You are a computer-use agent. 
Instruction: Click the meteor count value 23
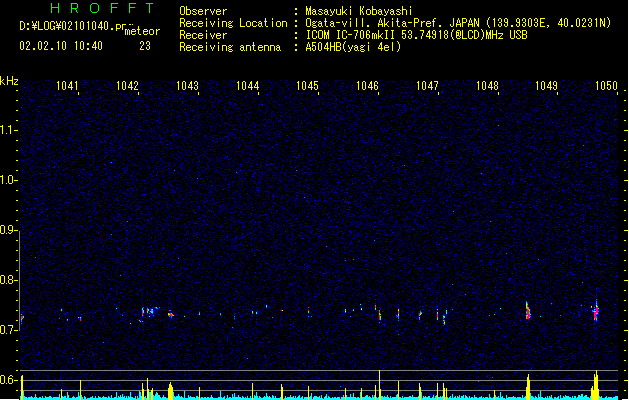pyautogui.click(x=145, y=46)
